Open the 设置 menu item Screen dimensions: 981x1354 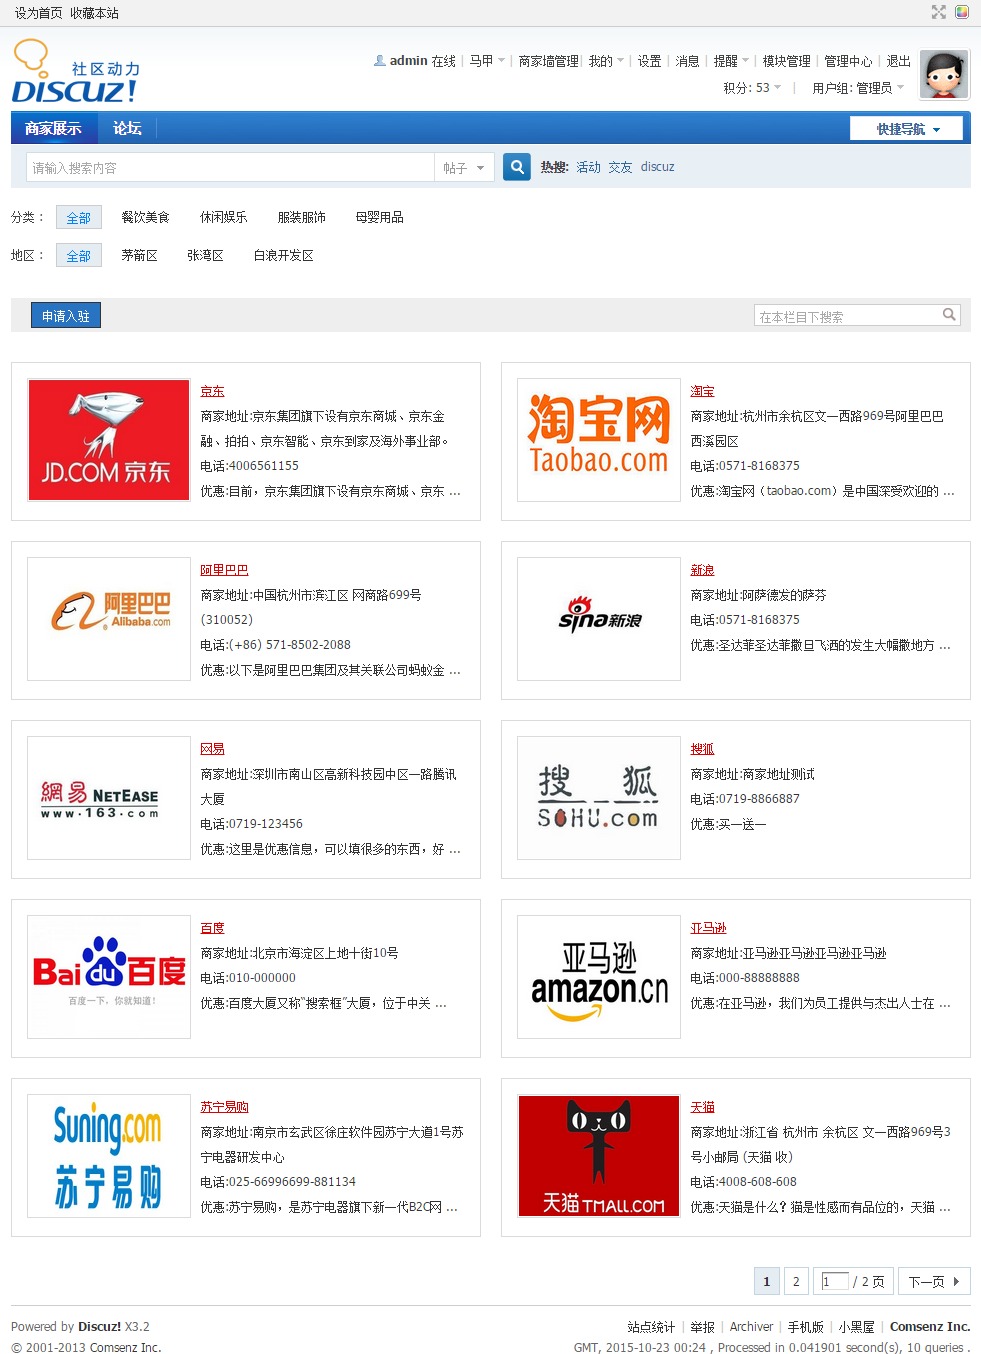click(x=650, y=61)
